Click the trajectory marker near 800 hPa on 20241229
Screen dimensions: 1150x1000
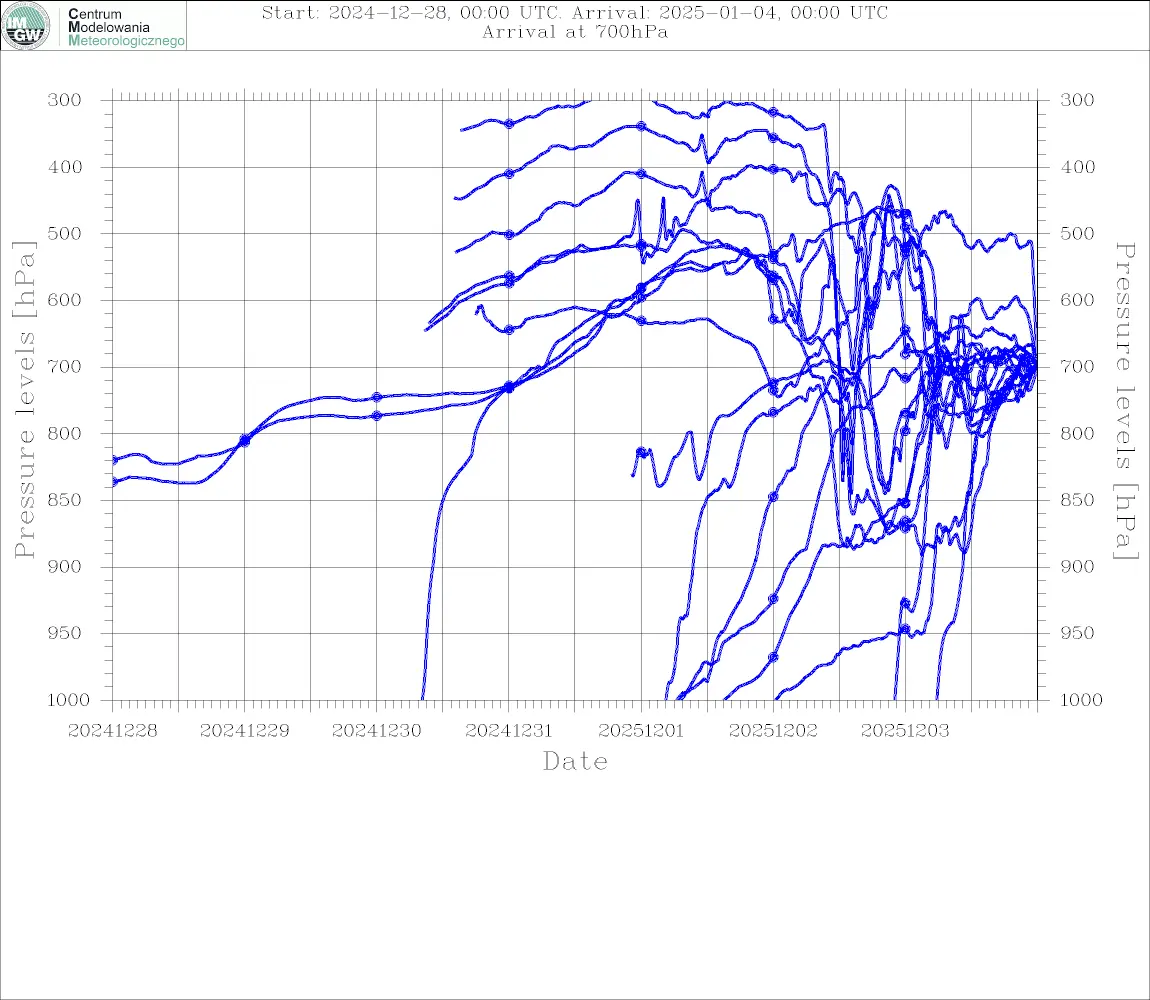(244, 441)
